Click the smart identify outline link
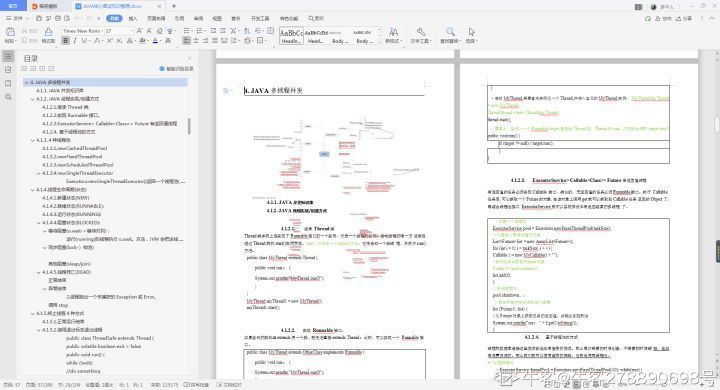Image resolution: width=720 pixels, height=390 pixels. point(176,68)
